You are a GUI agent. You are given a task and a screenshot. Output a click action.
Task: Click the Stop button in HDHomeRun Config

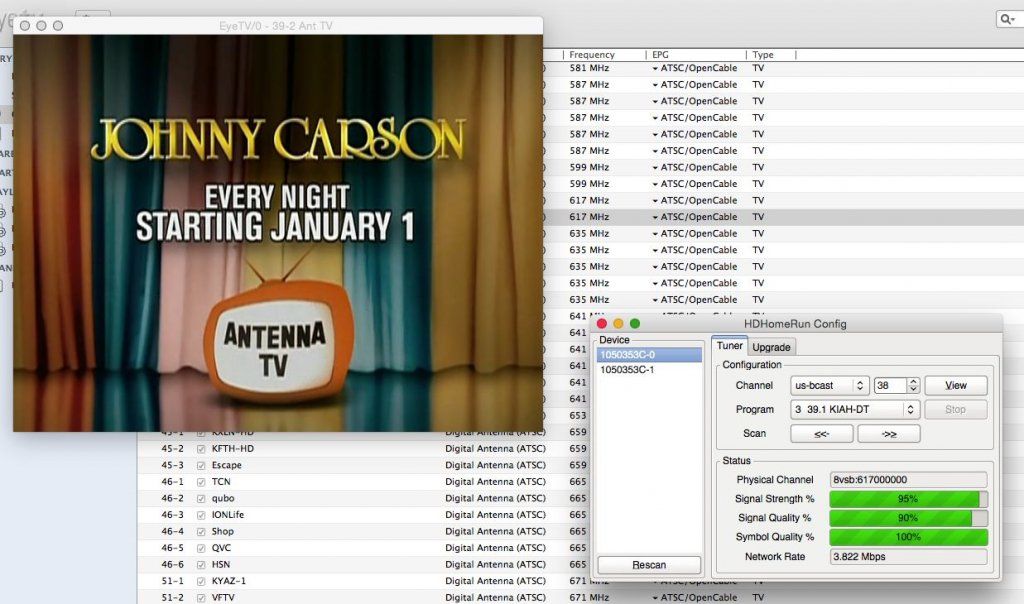955,409
